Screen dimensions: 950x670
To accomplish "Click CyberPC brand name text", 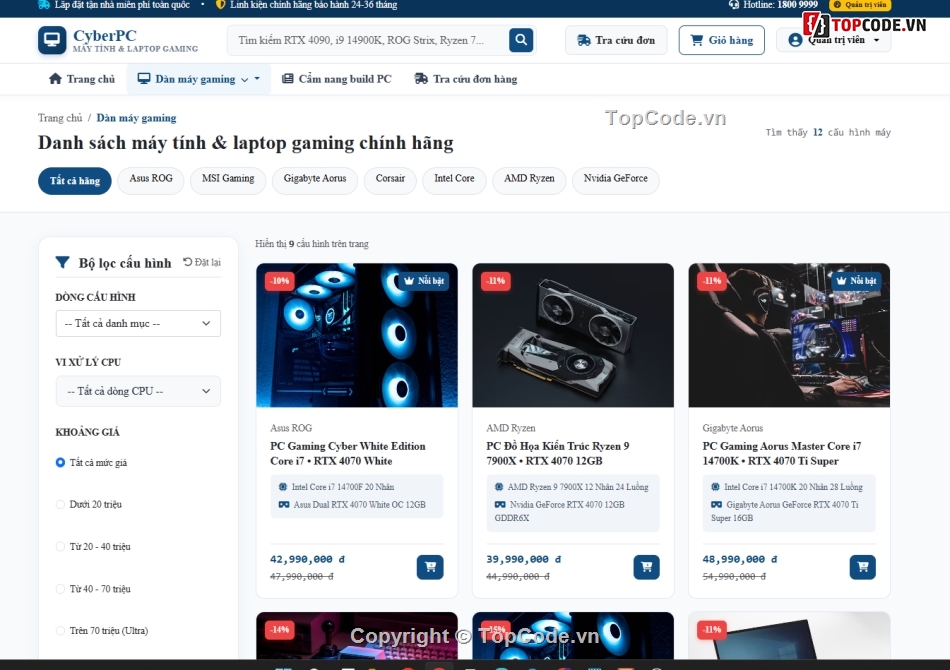I will pyautogui.click(x=105, y=36).
